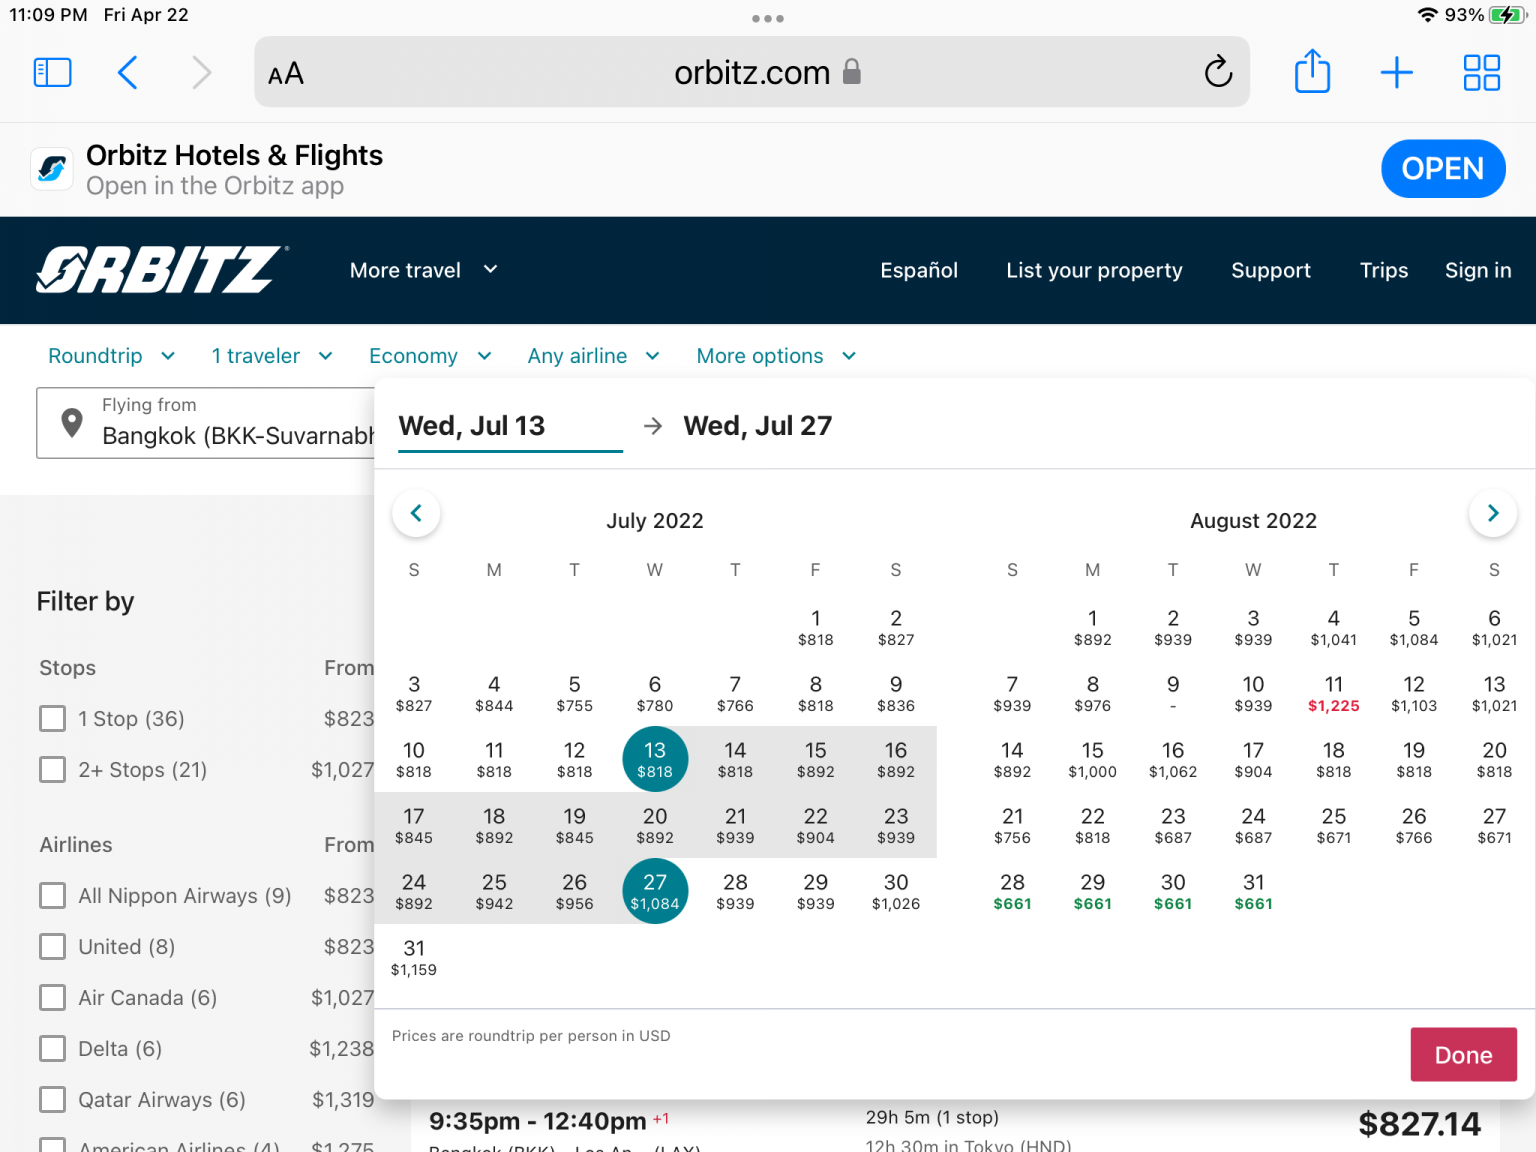Open the Support menu item
This screenshot has height=1152, width=1536.
pyautogui.click(x=1271, y=270)
